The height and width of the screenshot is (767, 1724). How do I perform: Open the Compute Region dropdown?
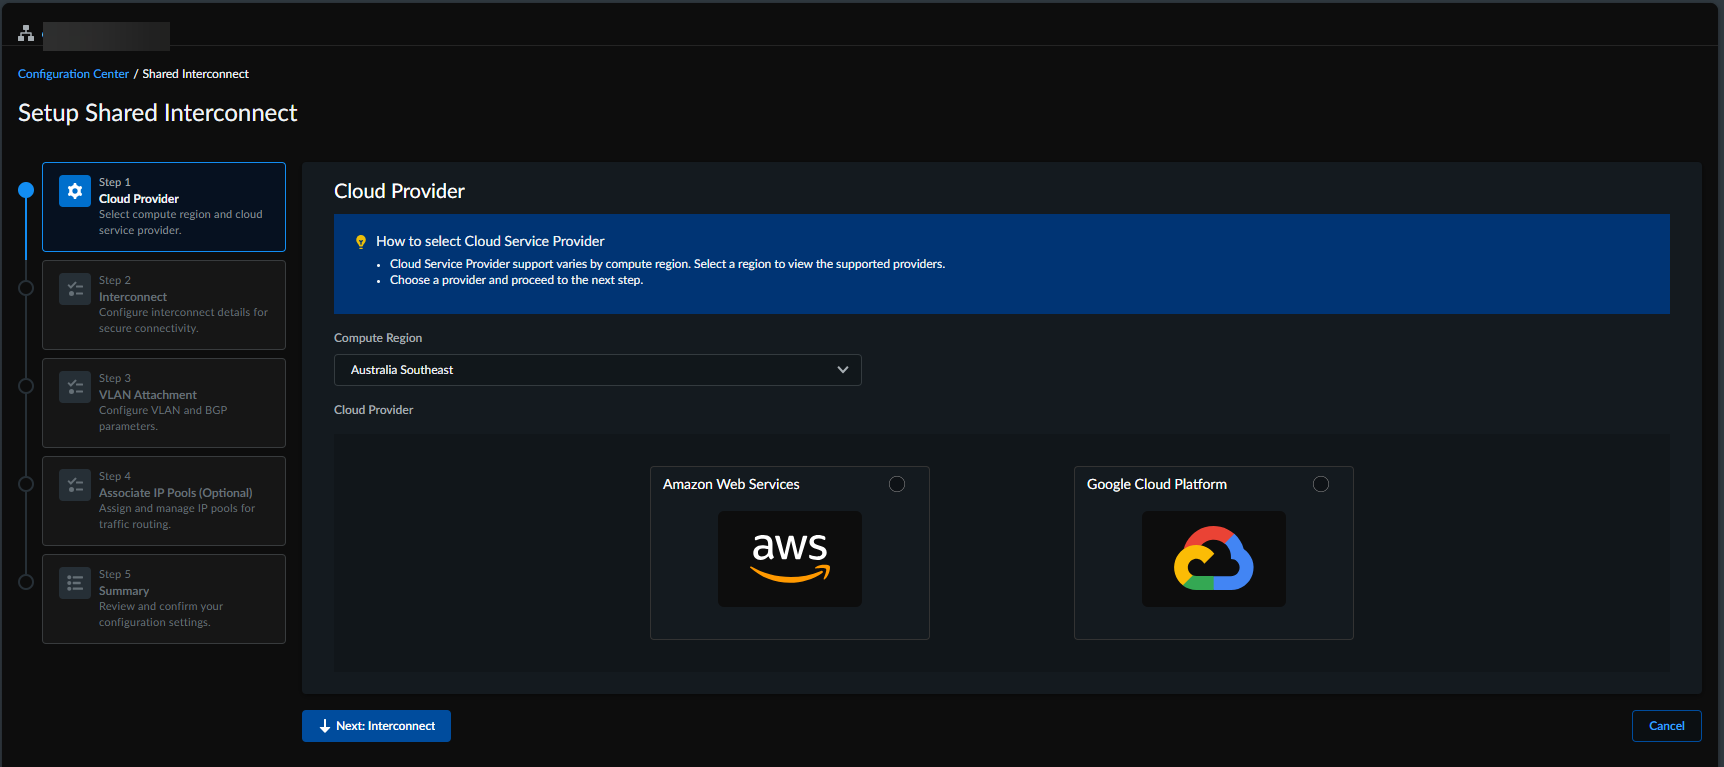[x=598, y=370]
